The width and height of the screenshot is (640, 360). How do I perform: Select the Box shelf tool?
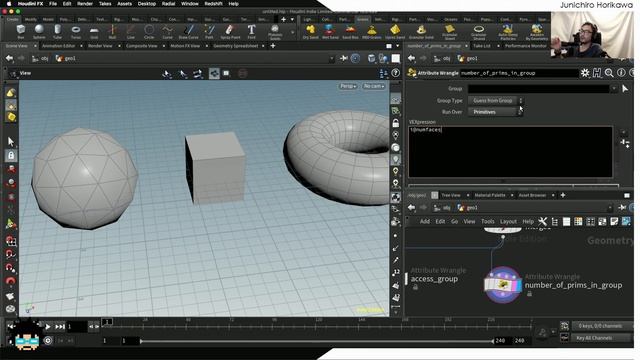[x=20, y=31]
